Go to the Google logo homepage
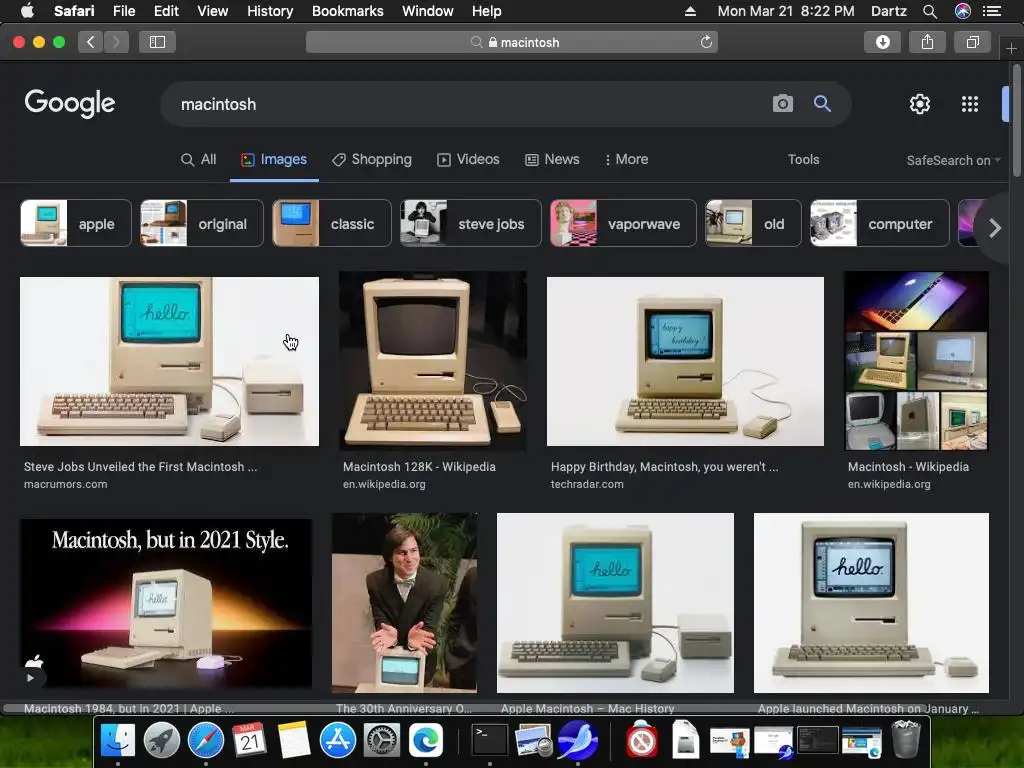This screenshot has width=1024, height=768. pyautogui.click(x=70, y=103)
